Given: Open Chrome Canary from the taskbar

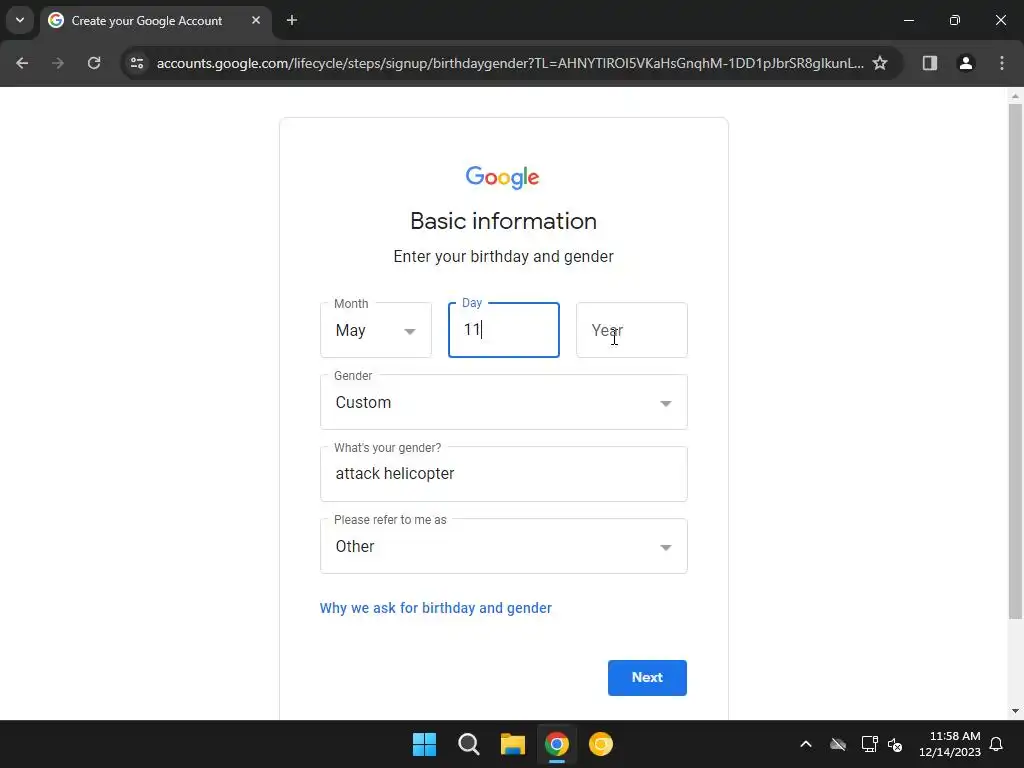Looking at the screenshot, I should [601, 744].
